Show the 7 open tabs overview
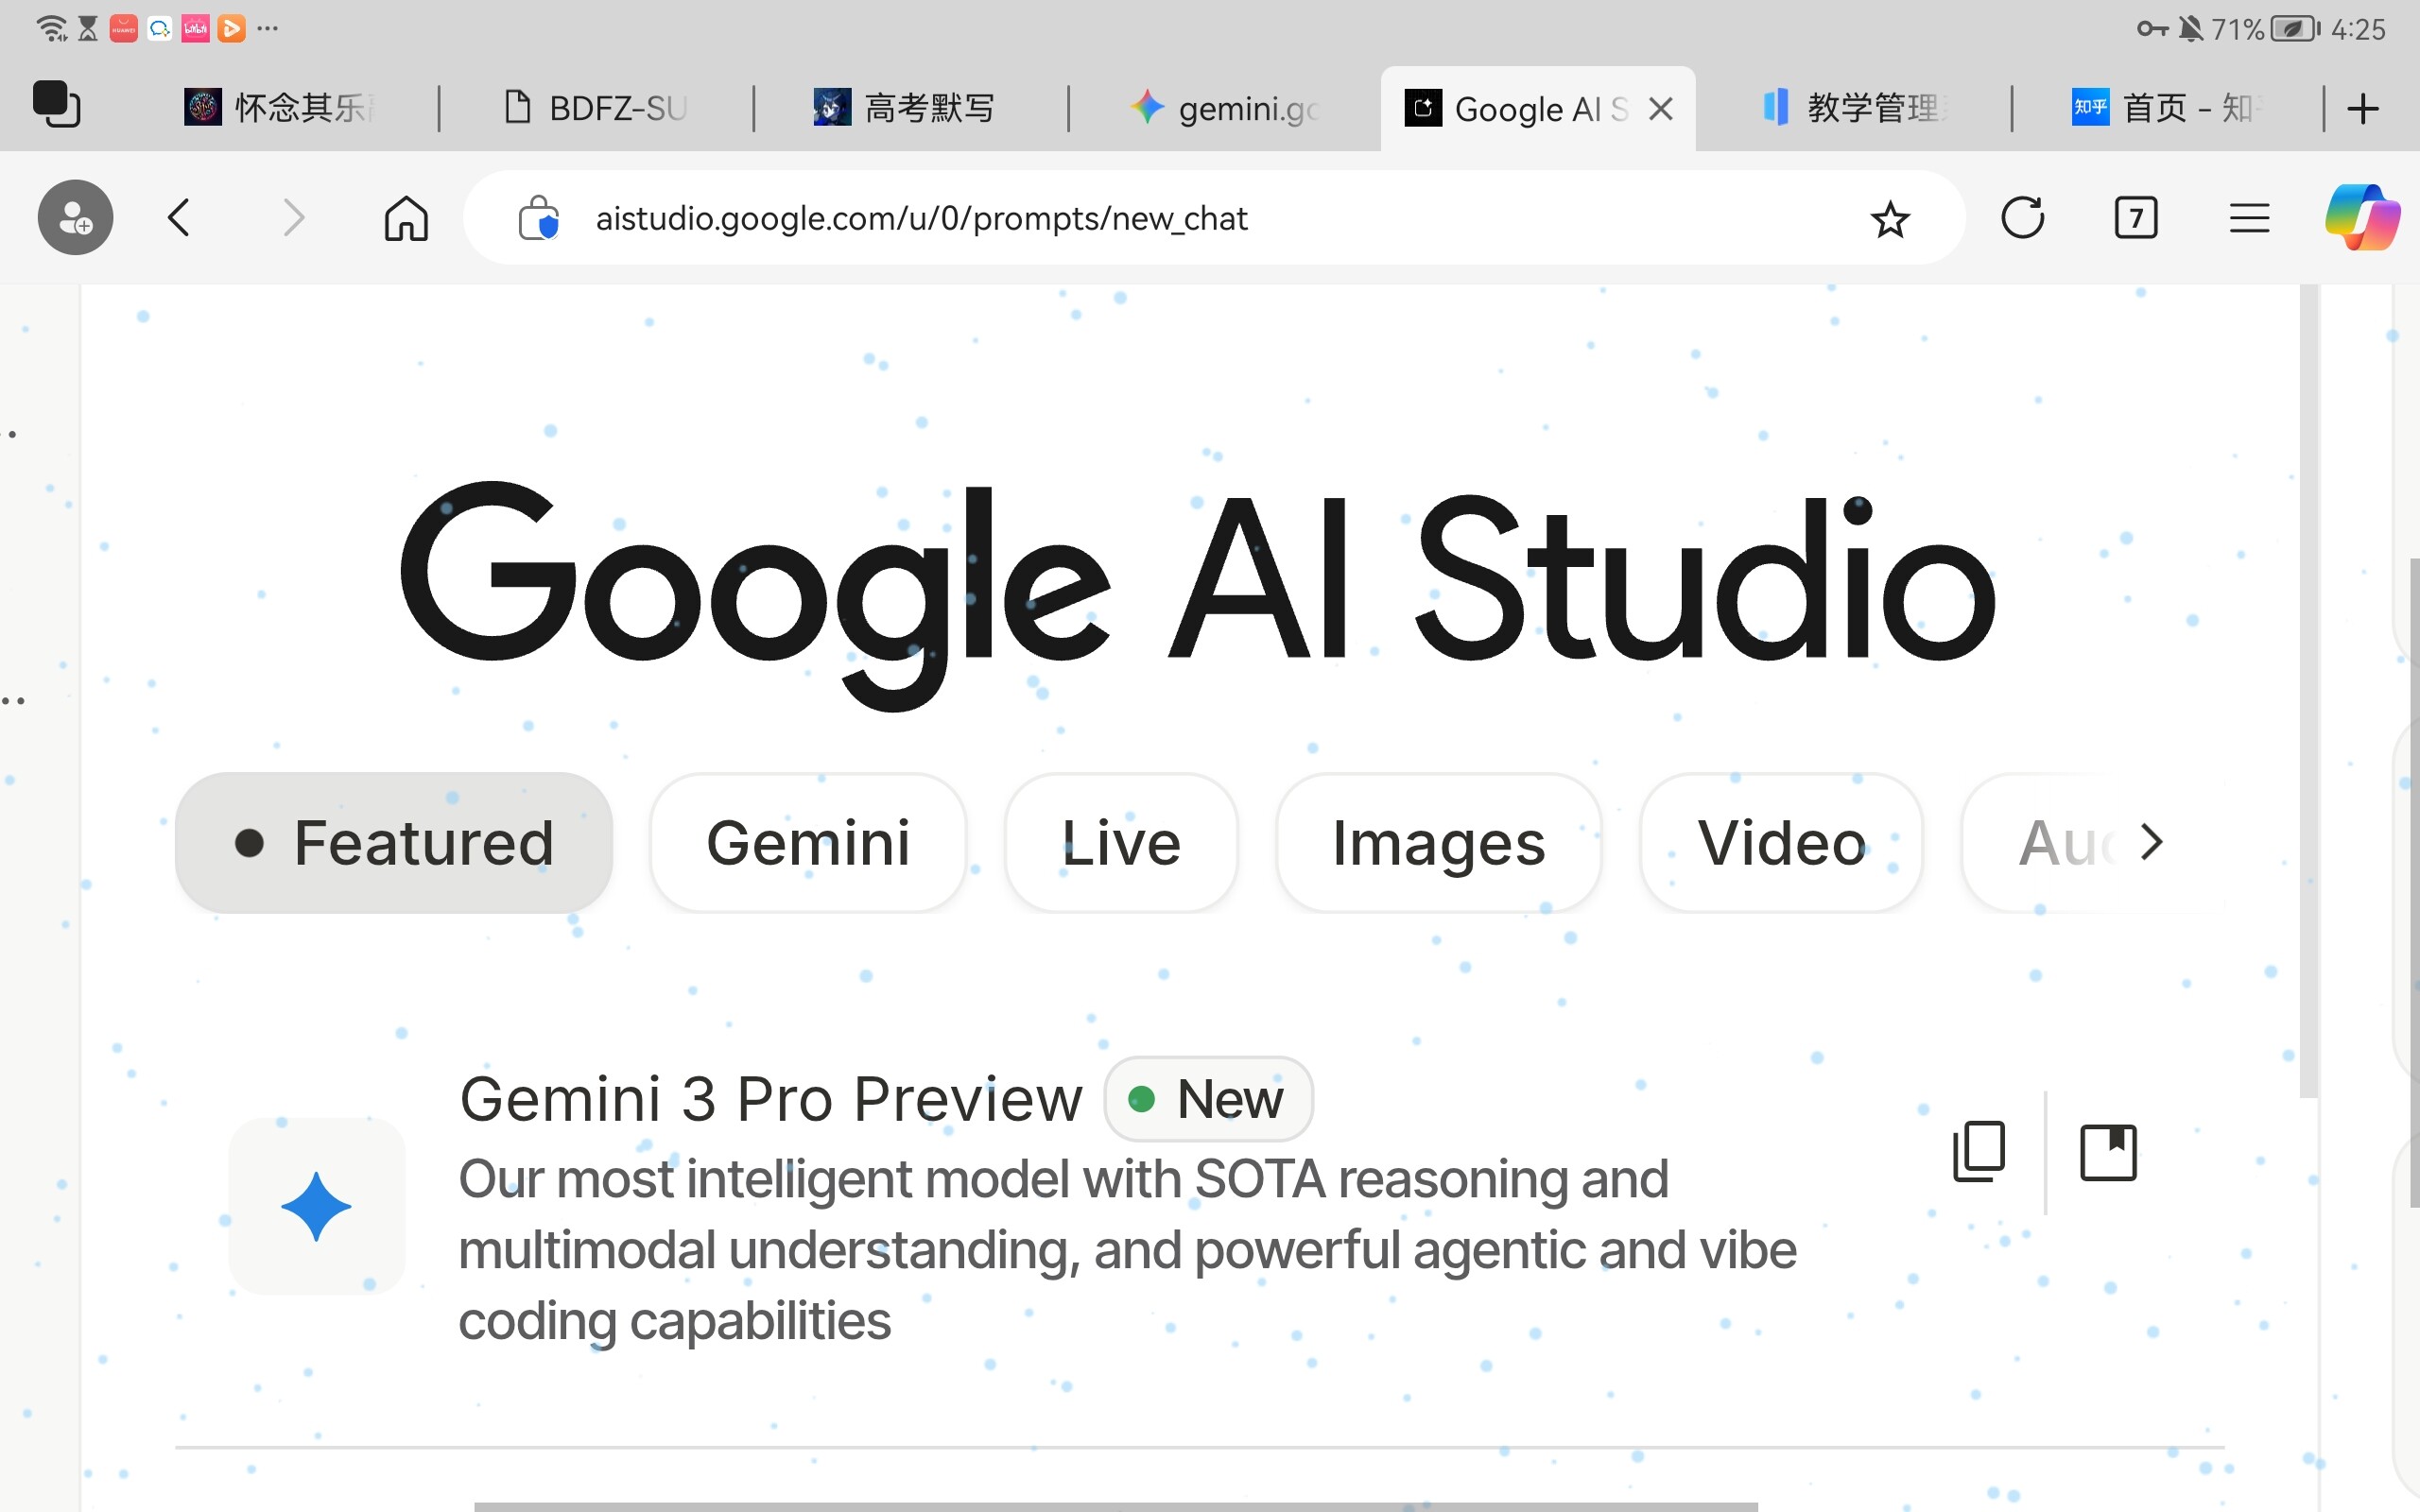2420x1512 pixels. click(x=2136, y=217)
